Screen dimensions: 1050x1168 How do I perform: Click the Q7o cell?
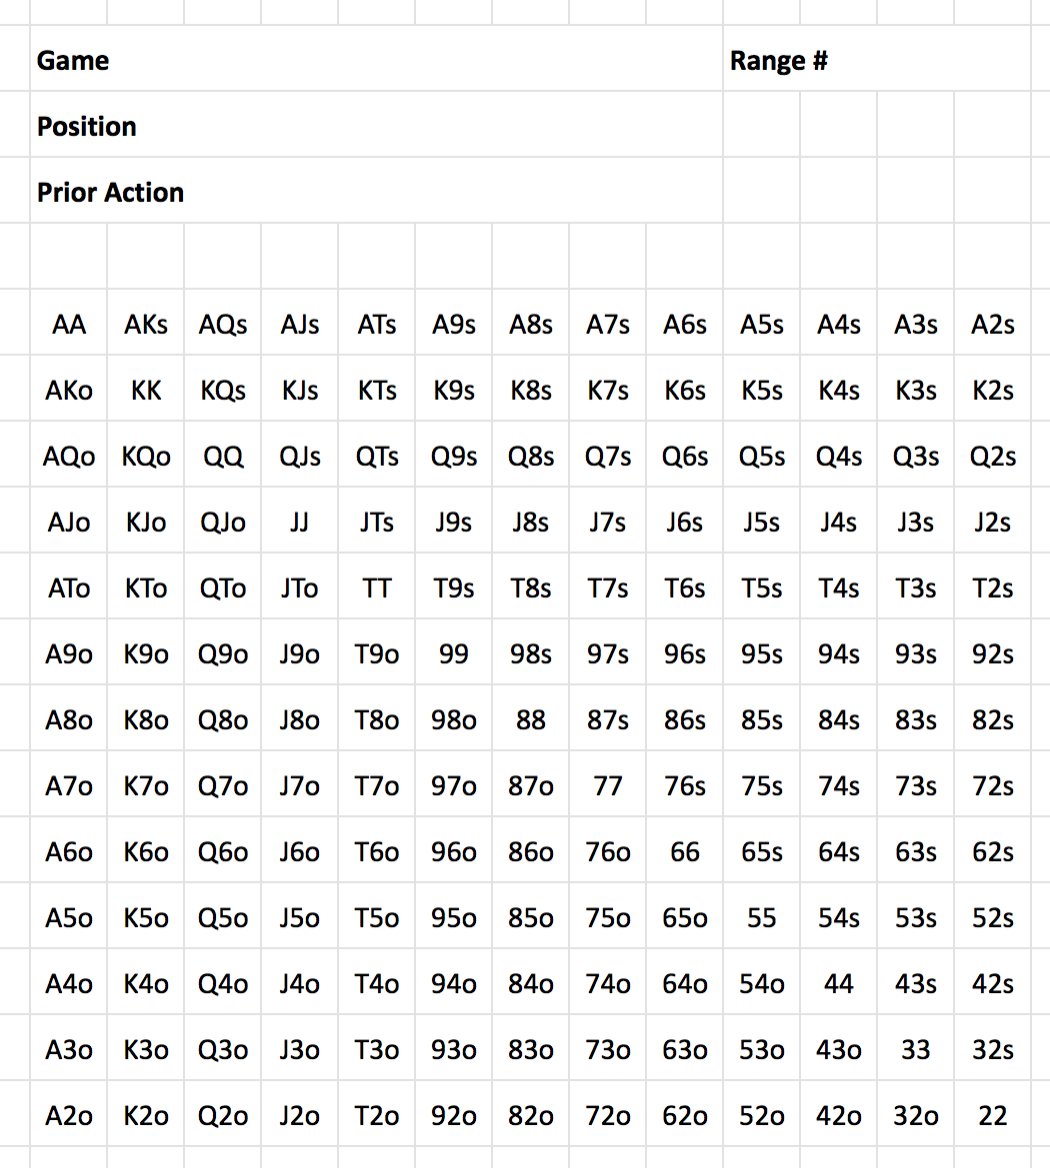coord(223,787)
